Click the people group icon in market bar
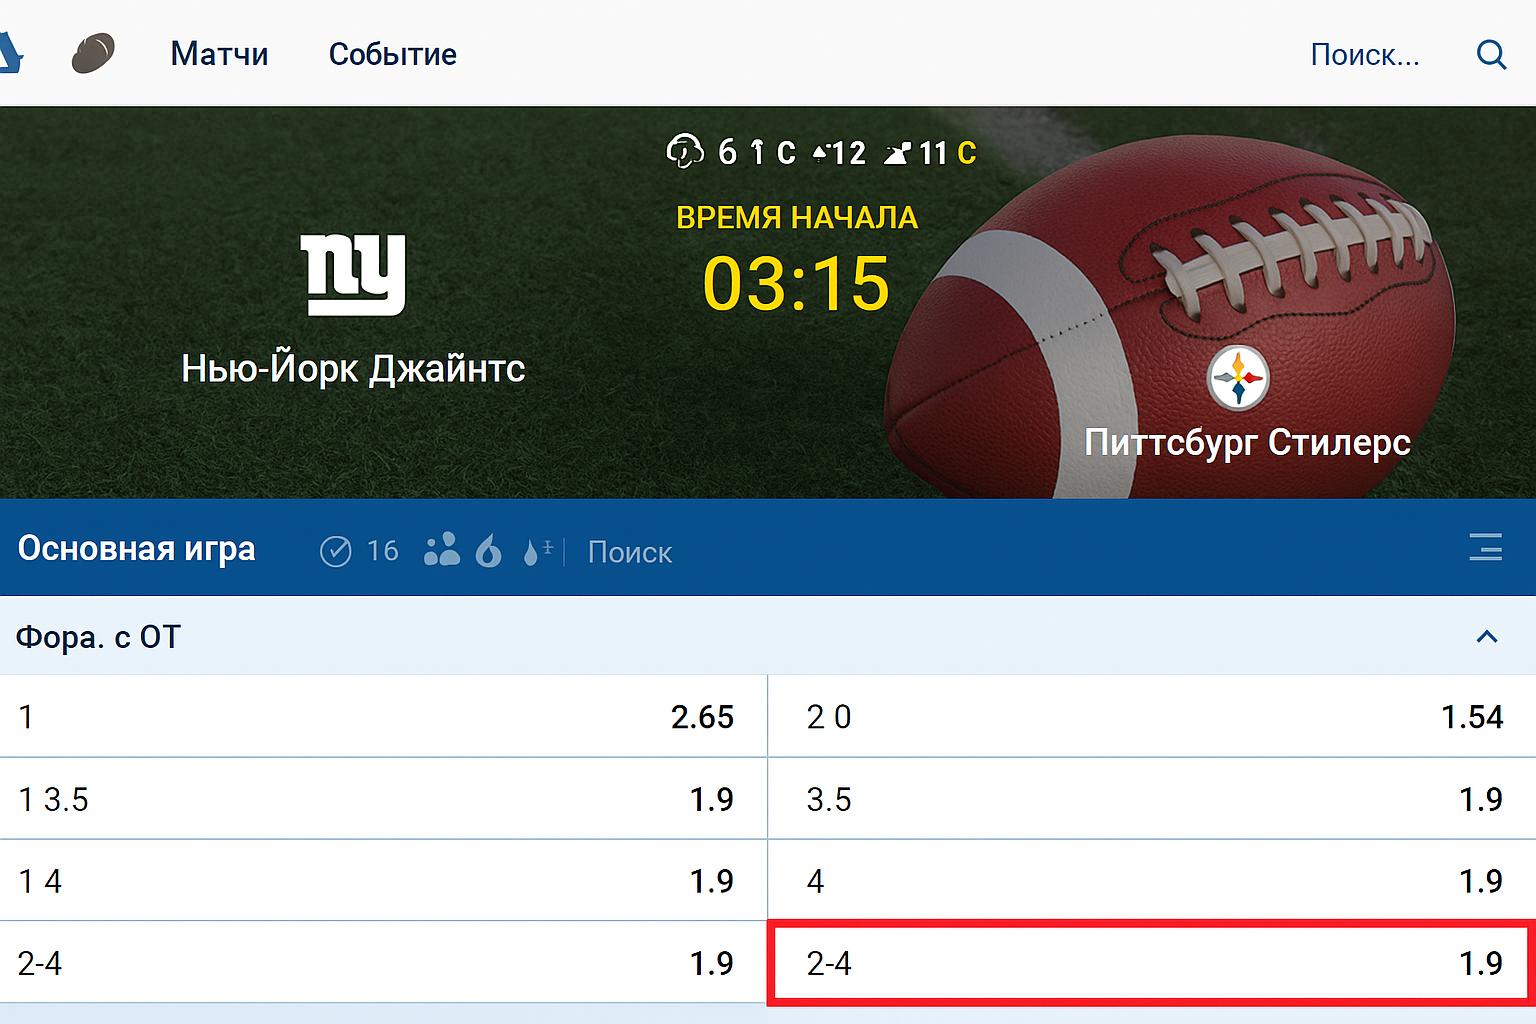The image size is (1536, 1024). [x=441, y=550]
